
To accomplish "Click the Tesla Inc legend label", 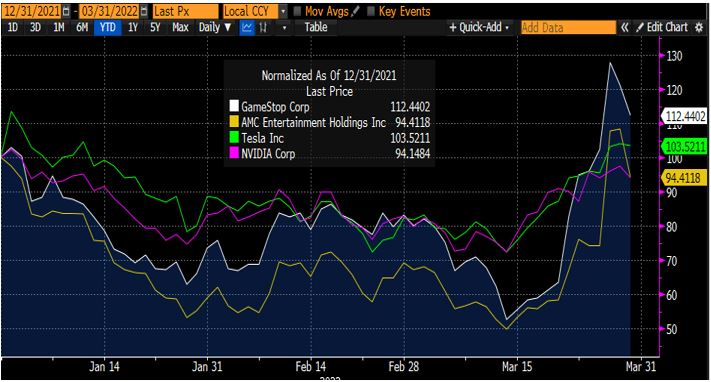I will [263, 138].
